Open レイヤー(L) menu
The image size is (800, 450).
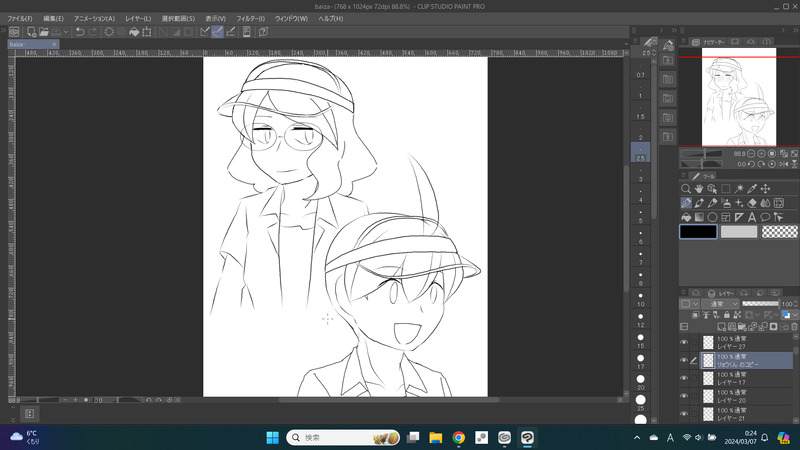(x=138, y=18)
